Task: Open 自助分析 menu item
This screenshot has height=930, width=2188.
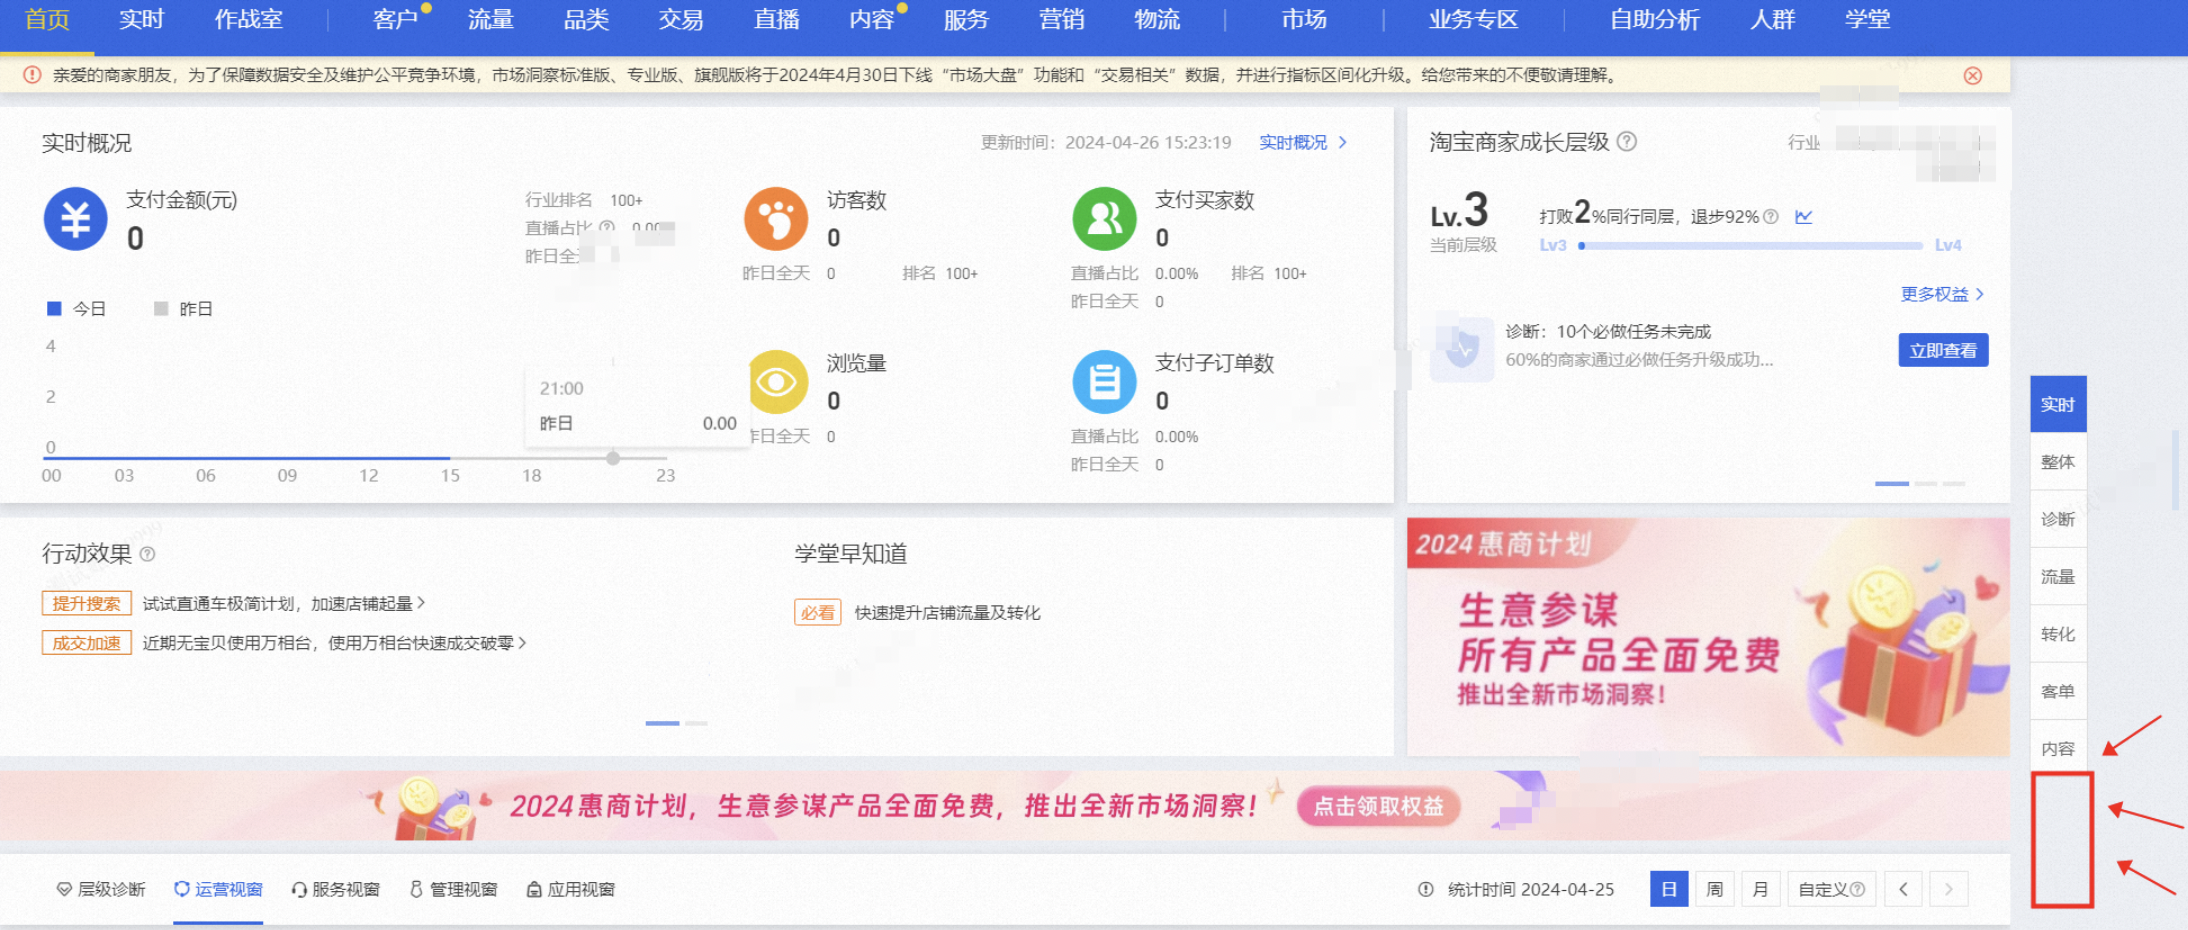Action: coord(1654,20)
